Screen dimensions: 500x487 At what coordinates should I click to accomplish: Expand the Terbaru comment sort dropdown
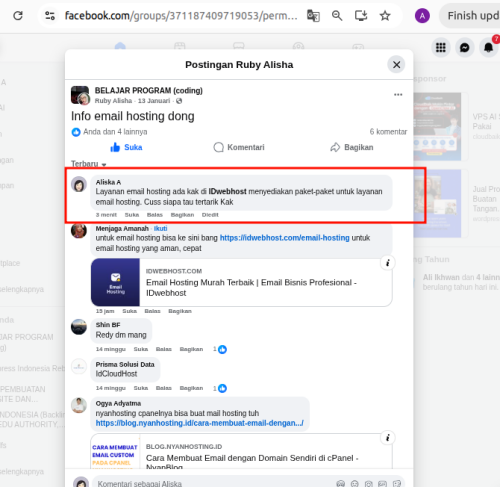click(x=88, y=164)
